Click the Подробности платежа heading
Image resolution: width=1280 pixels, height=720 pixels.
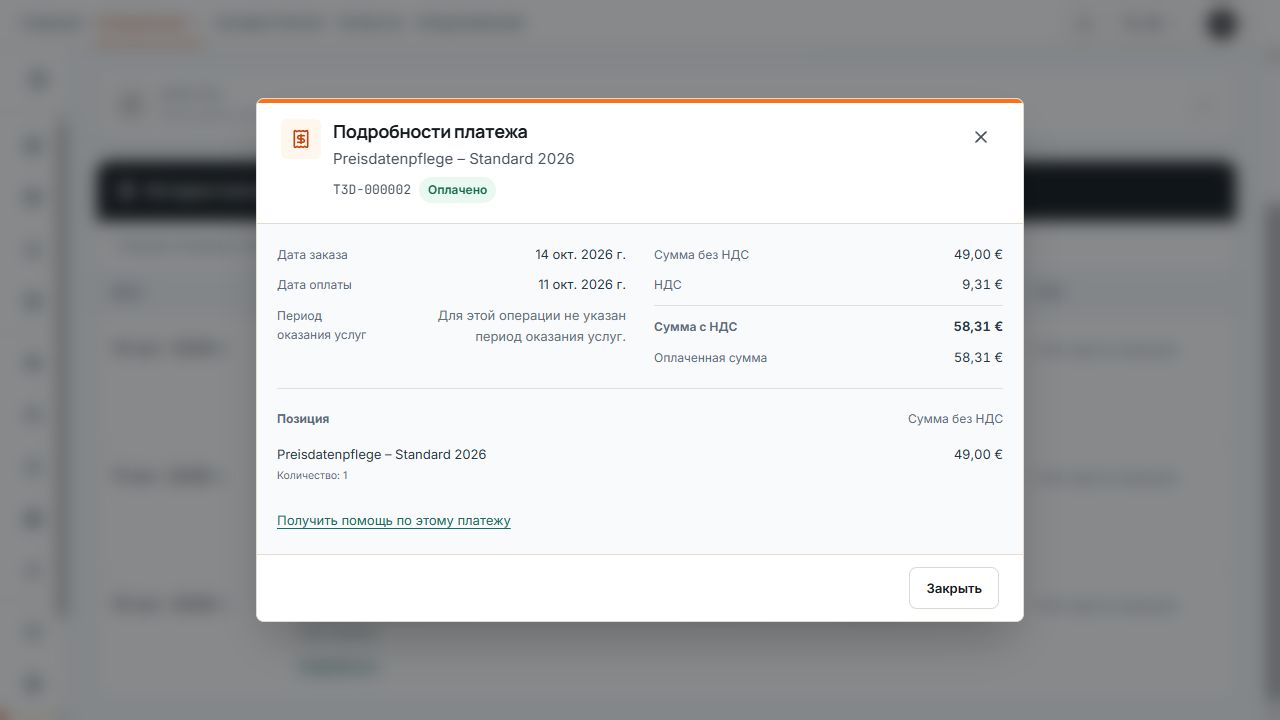point(430,131)
